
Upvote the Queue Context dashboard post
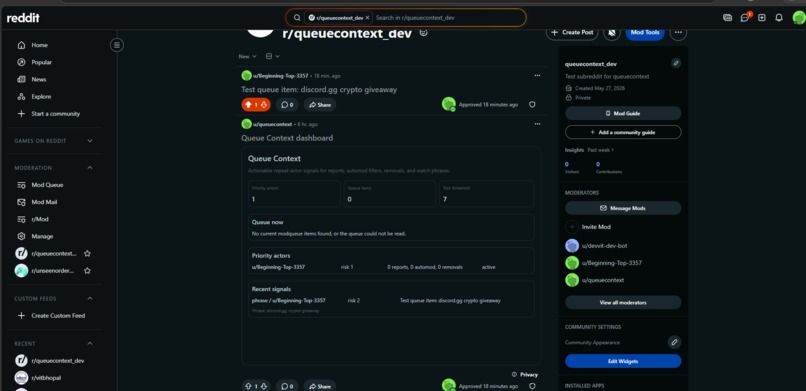[x=248, y=386]
